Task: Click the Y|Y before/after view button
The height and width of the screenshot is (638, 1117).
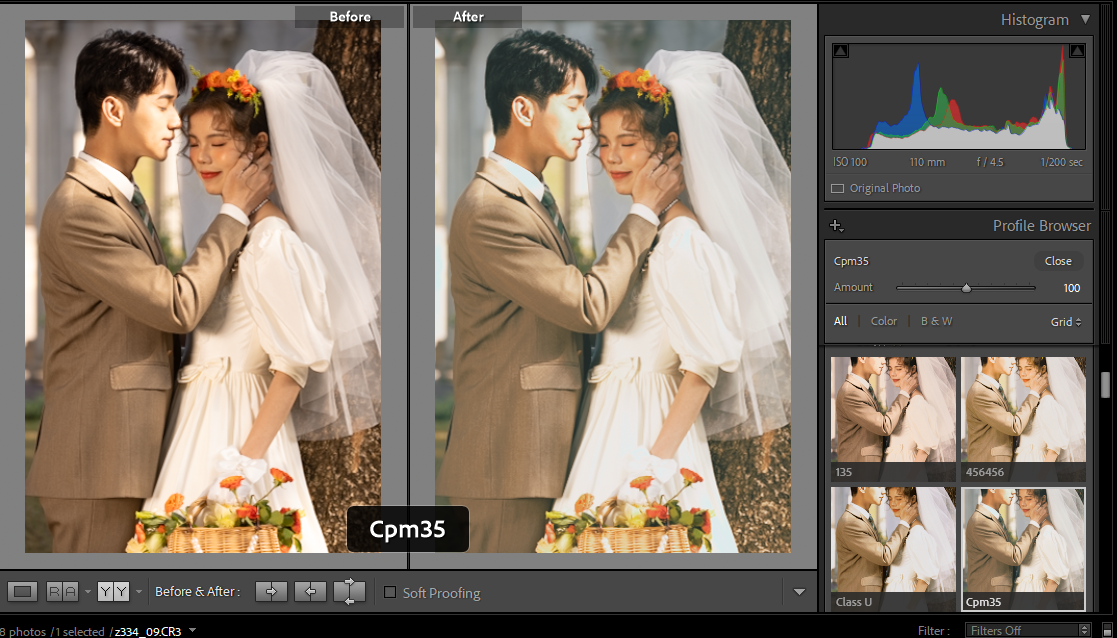Action: (x=113, y=592)
